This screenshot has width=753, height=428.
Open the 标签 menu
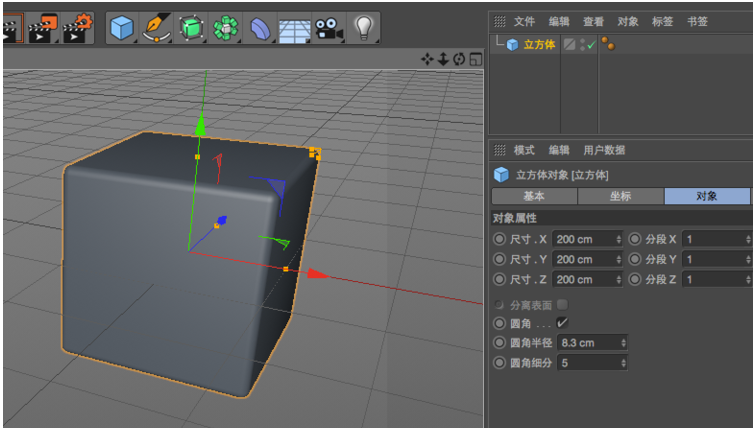662,21
